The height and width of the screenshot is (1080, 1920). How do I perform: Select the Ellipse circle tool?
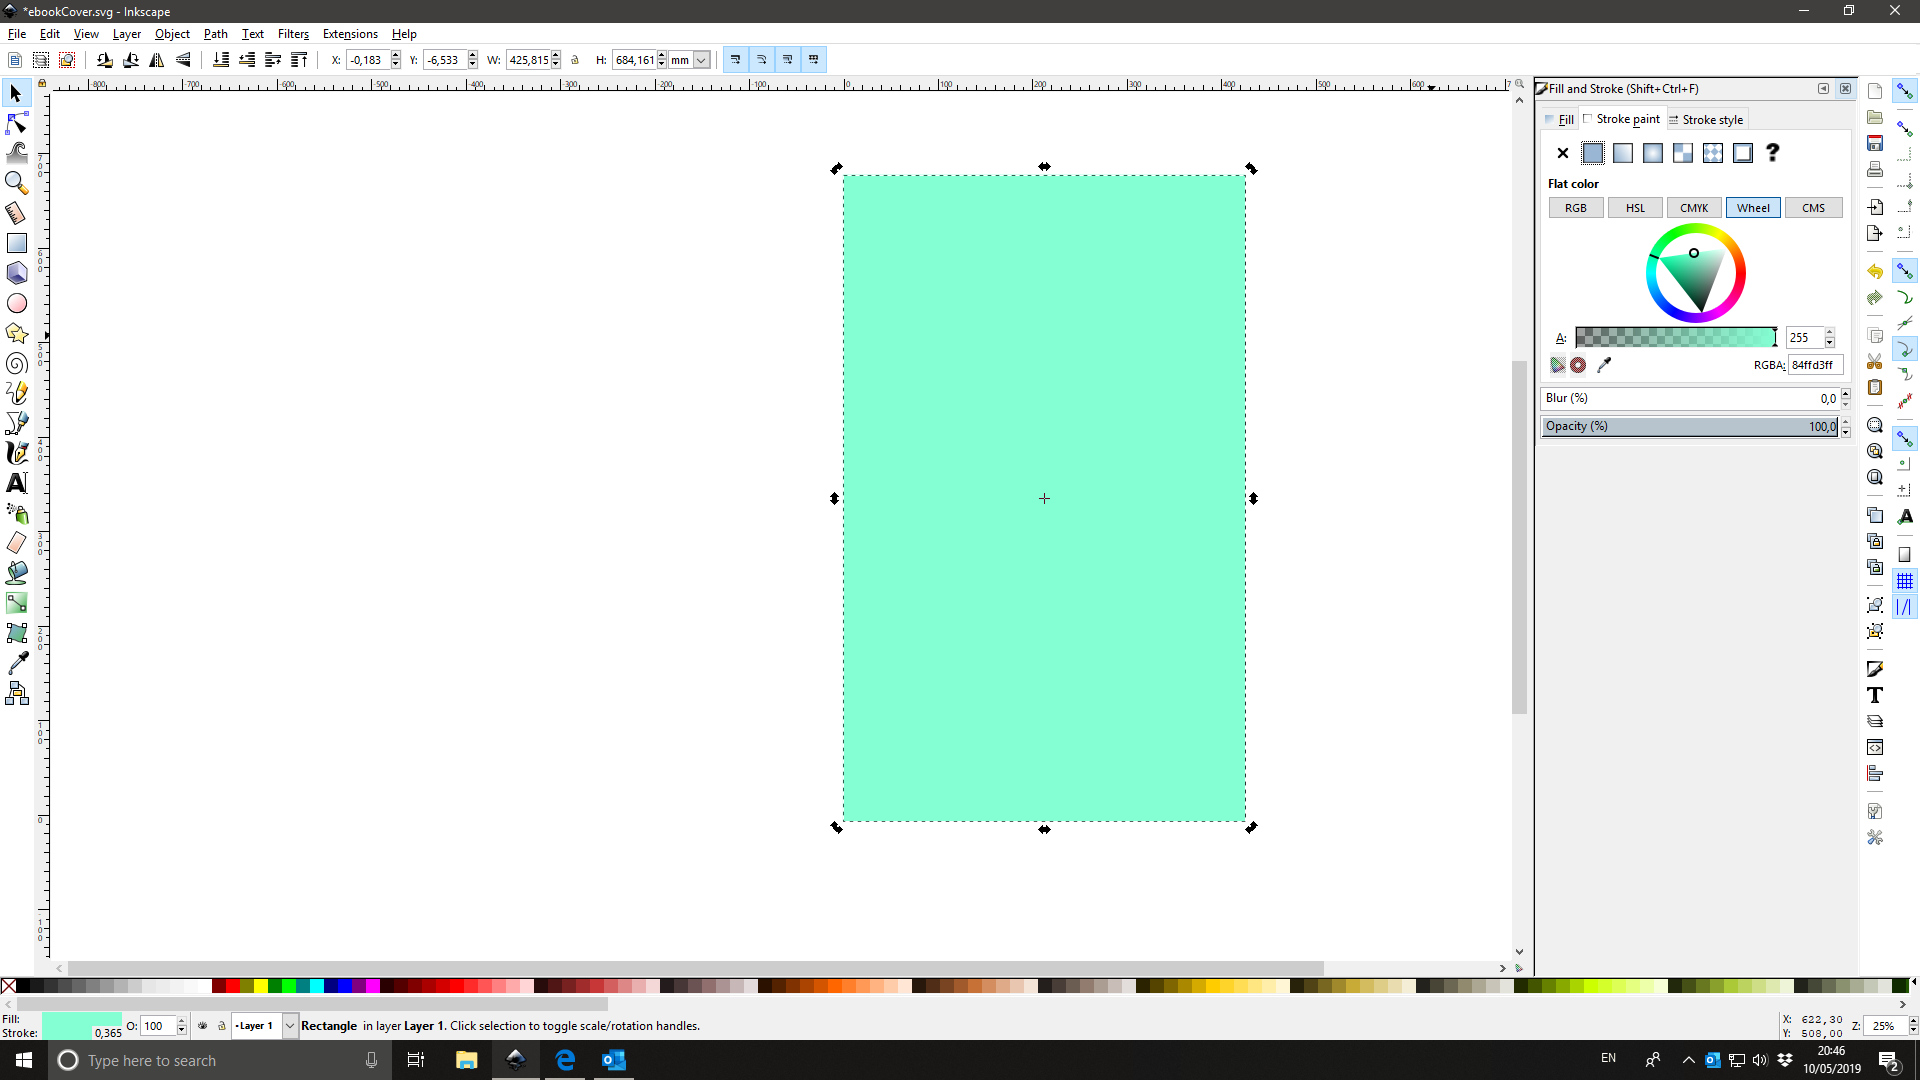coord(16,303)
